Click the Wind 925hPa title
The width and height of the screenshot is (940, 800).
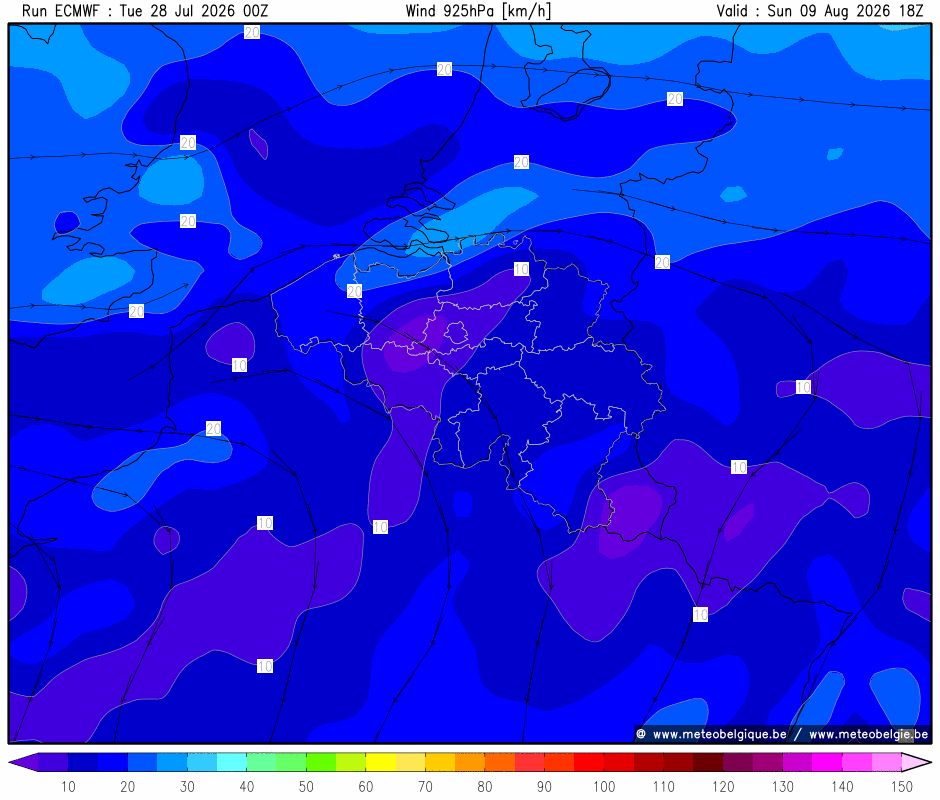click(x=478, y=11)
